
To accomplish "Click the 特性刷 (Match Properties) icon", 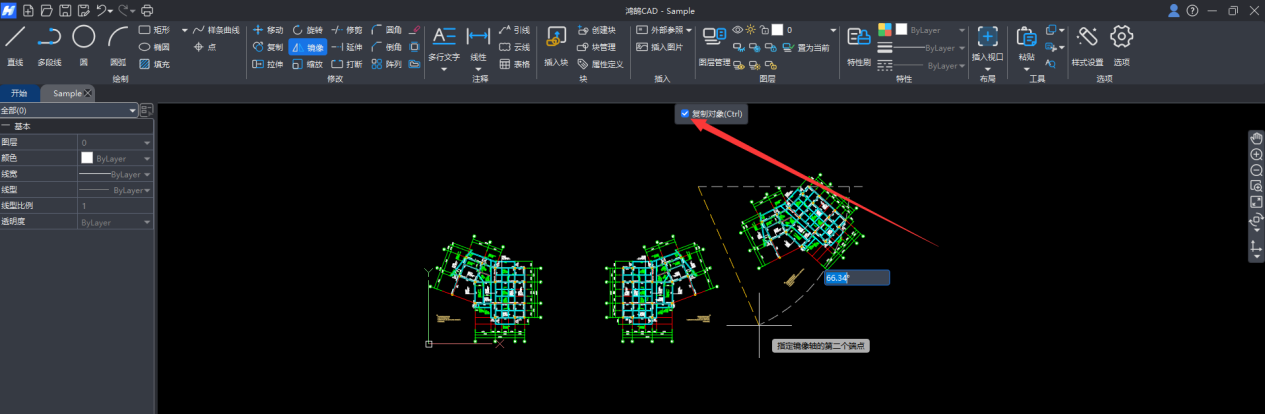I will tap(859, 44).
